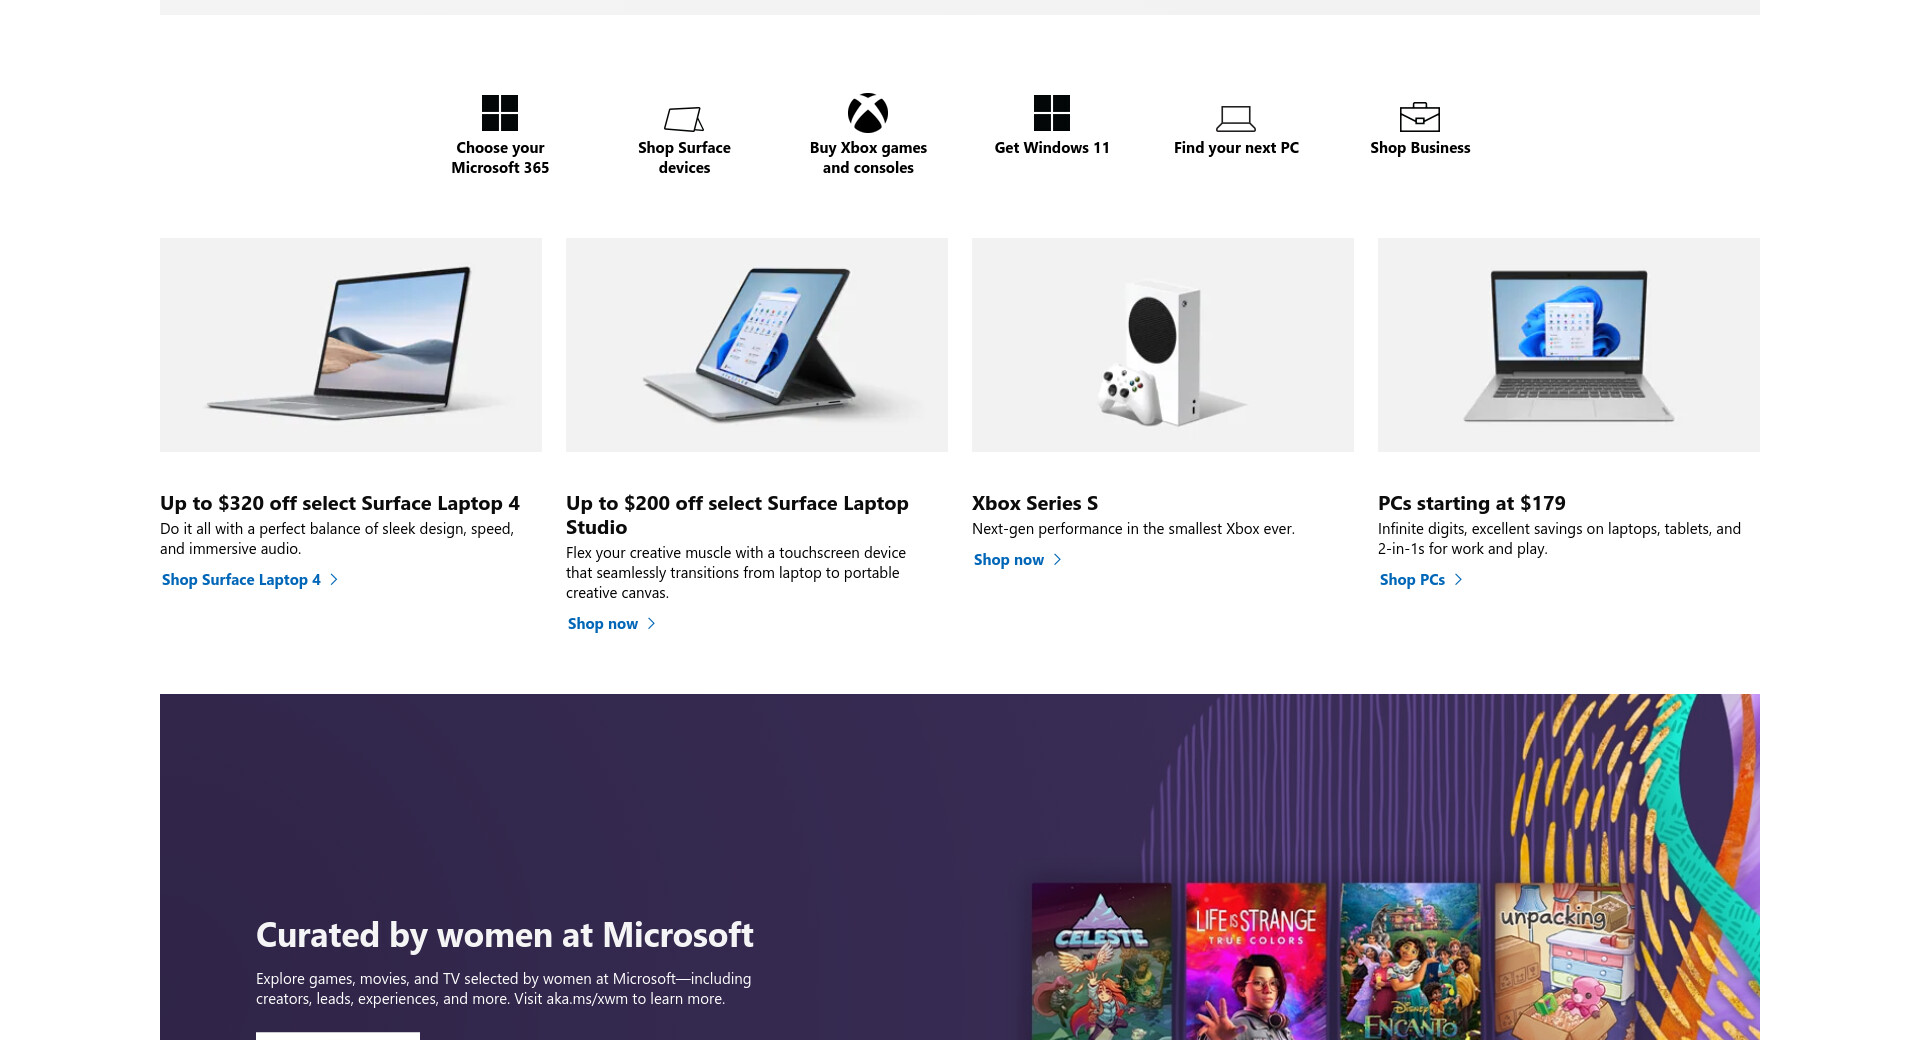Open the Shop Surface Laptop 4 link

[x=241, y=580]
